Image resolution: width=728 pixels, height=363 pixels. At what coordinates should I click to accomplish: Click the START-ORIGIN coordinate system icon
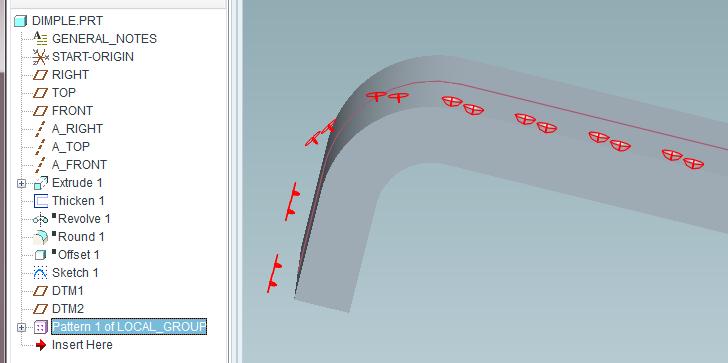pos(41,57)
